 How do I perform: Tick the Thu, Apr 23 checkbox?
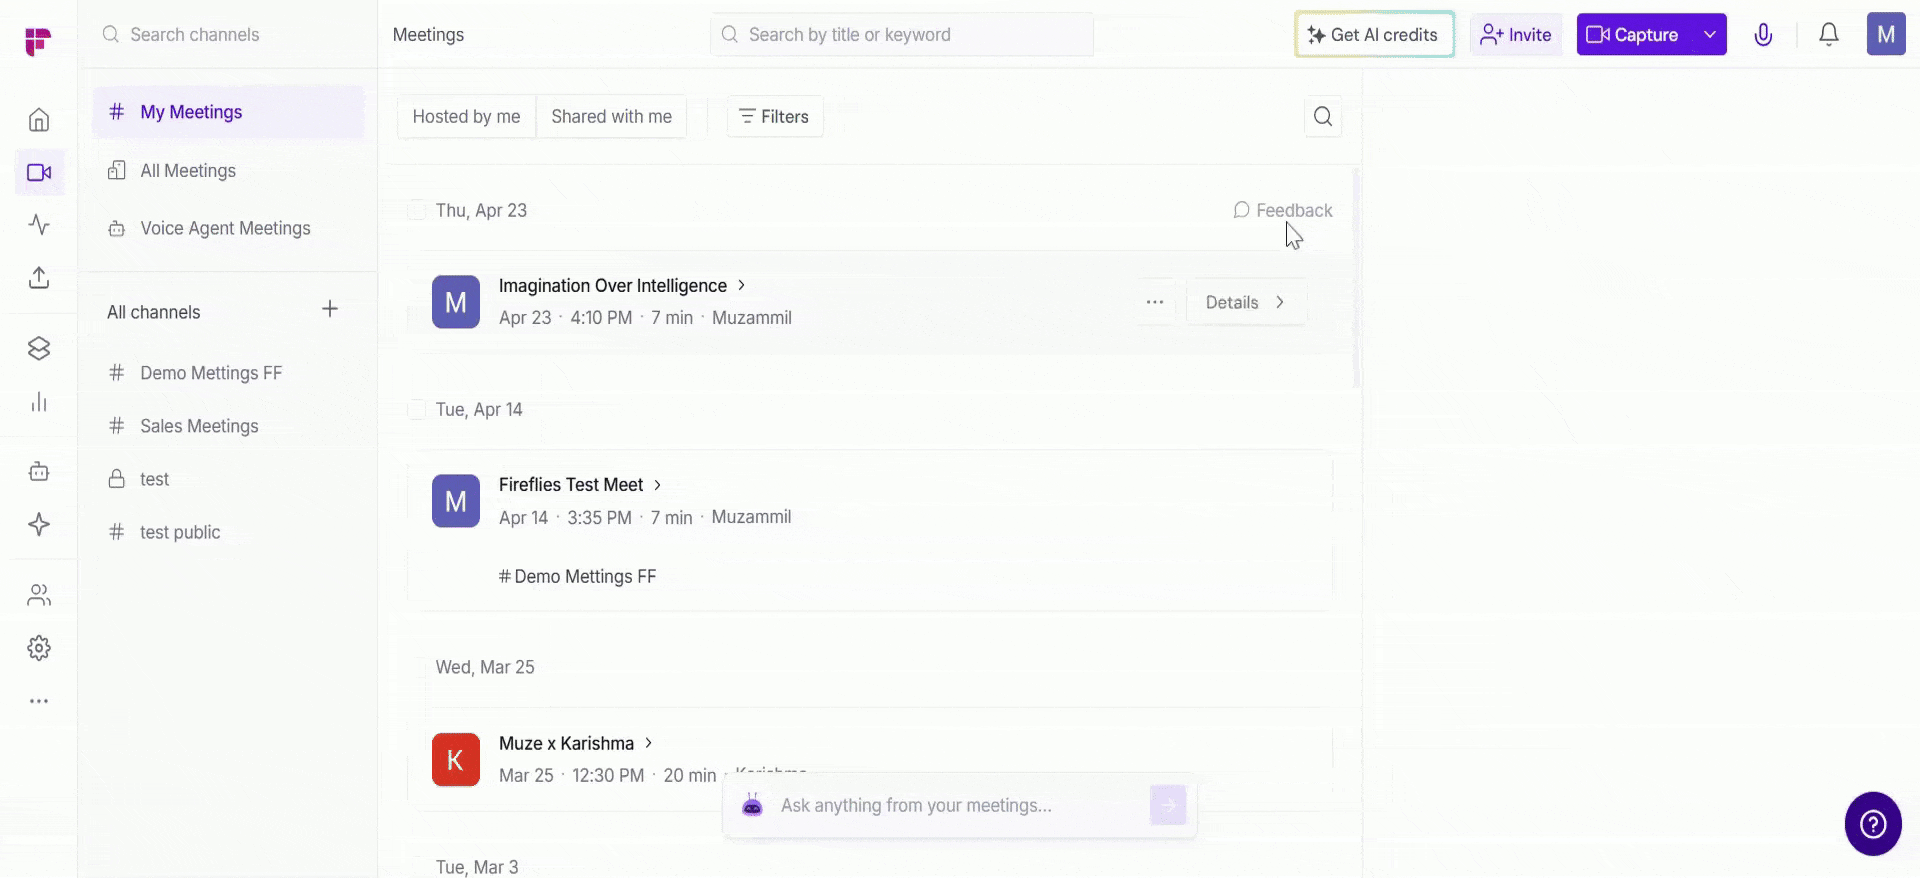pos(417,210)
